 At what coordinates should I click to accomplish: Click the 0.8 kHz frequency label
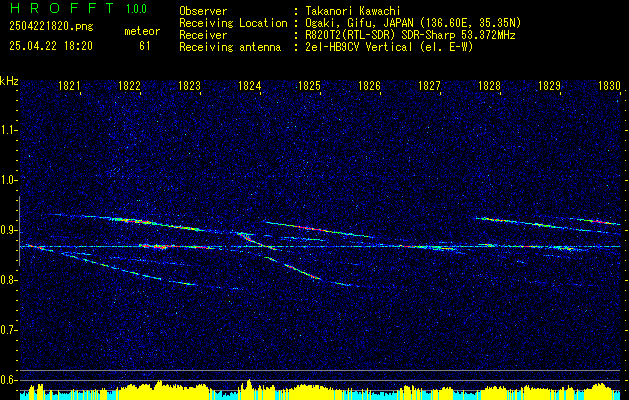[8, 280]
